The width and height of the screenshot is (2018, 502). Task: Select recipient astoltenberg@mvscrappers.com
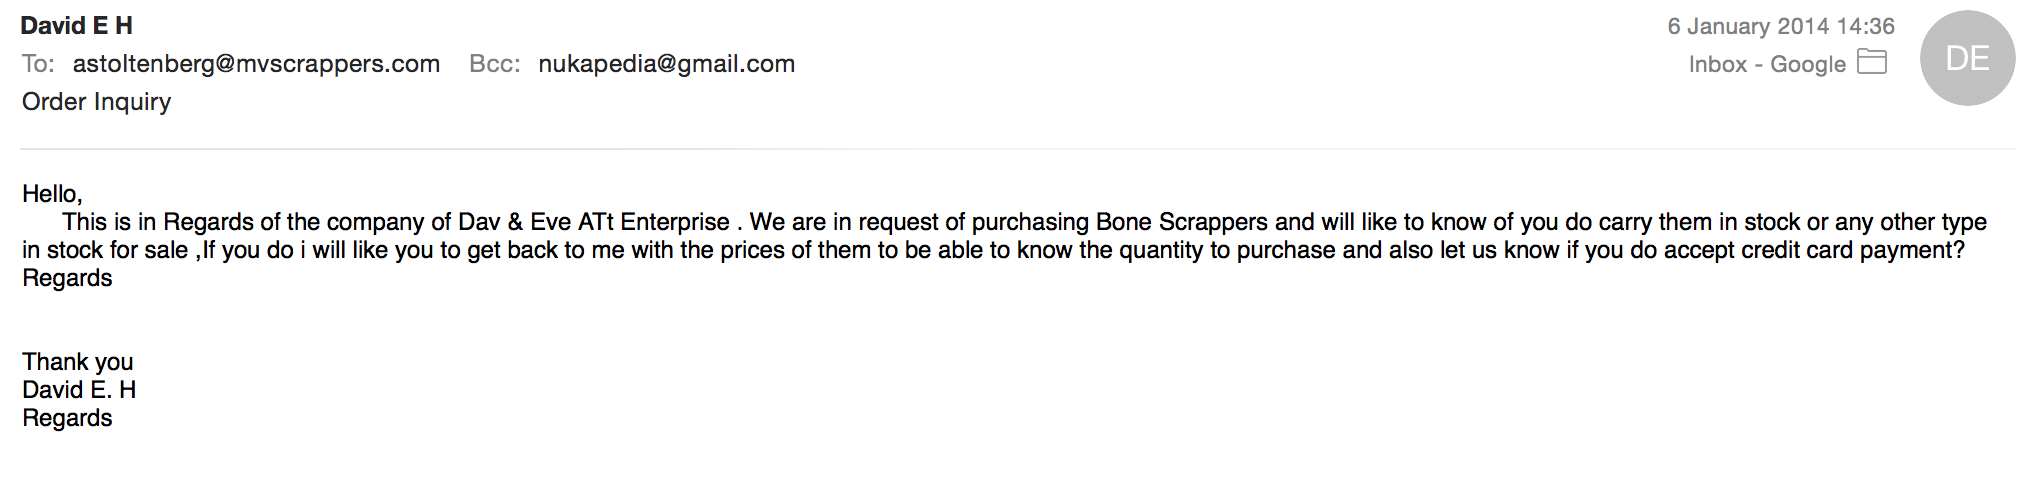click(x=256, y=64)
